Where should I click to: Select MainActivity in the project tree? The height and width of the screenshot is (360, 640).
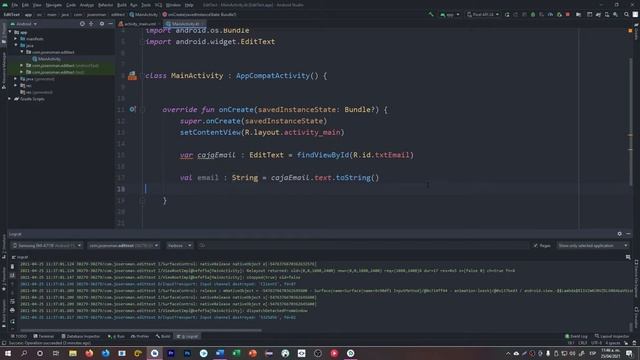[x=47, y=59]
